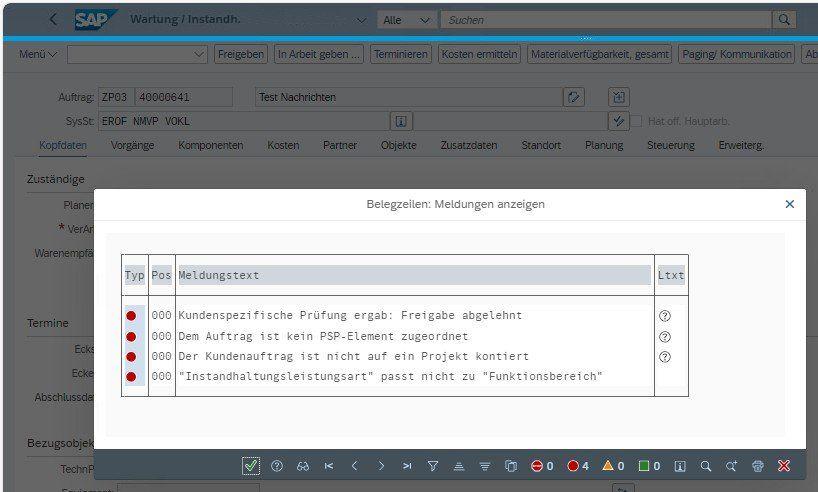Open the filter funnel icon
The width and height of the screenshot is (818, 492).
[432, 466]
